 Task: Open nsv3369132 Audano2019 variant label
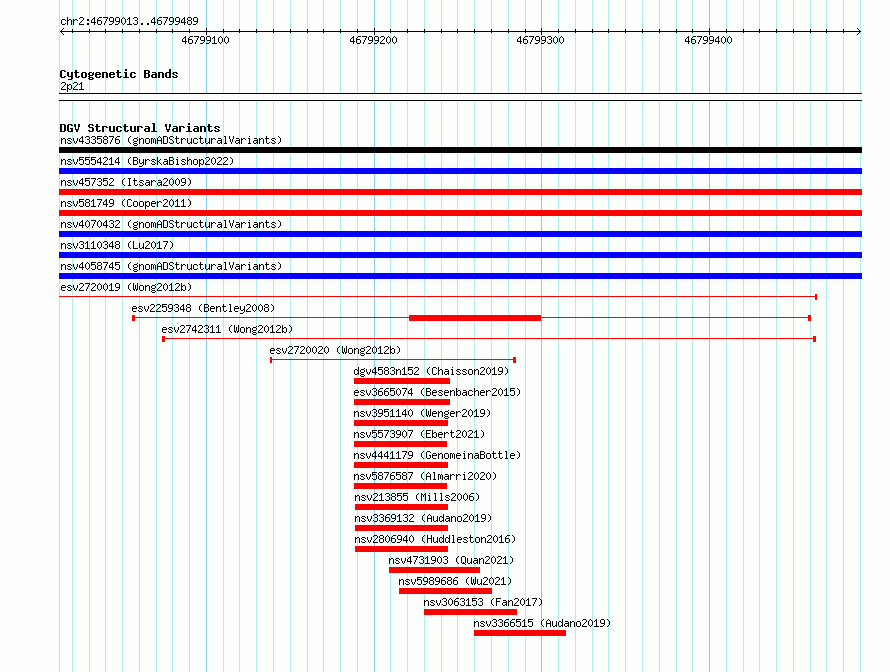click(423, 518)
